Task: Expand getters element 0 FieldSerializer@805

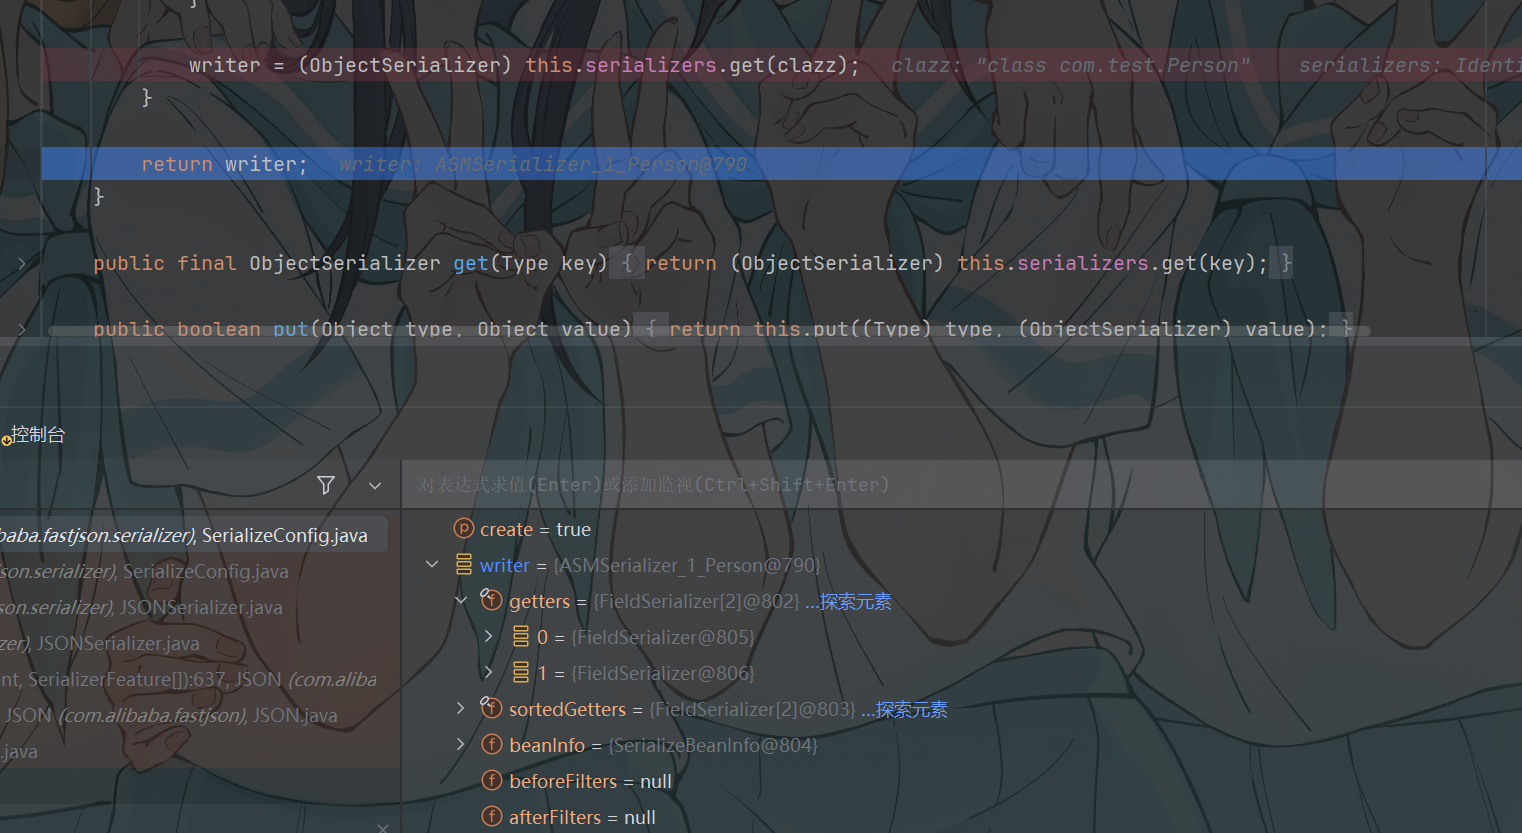Action: [x=489, y=637]
